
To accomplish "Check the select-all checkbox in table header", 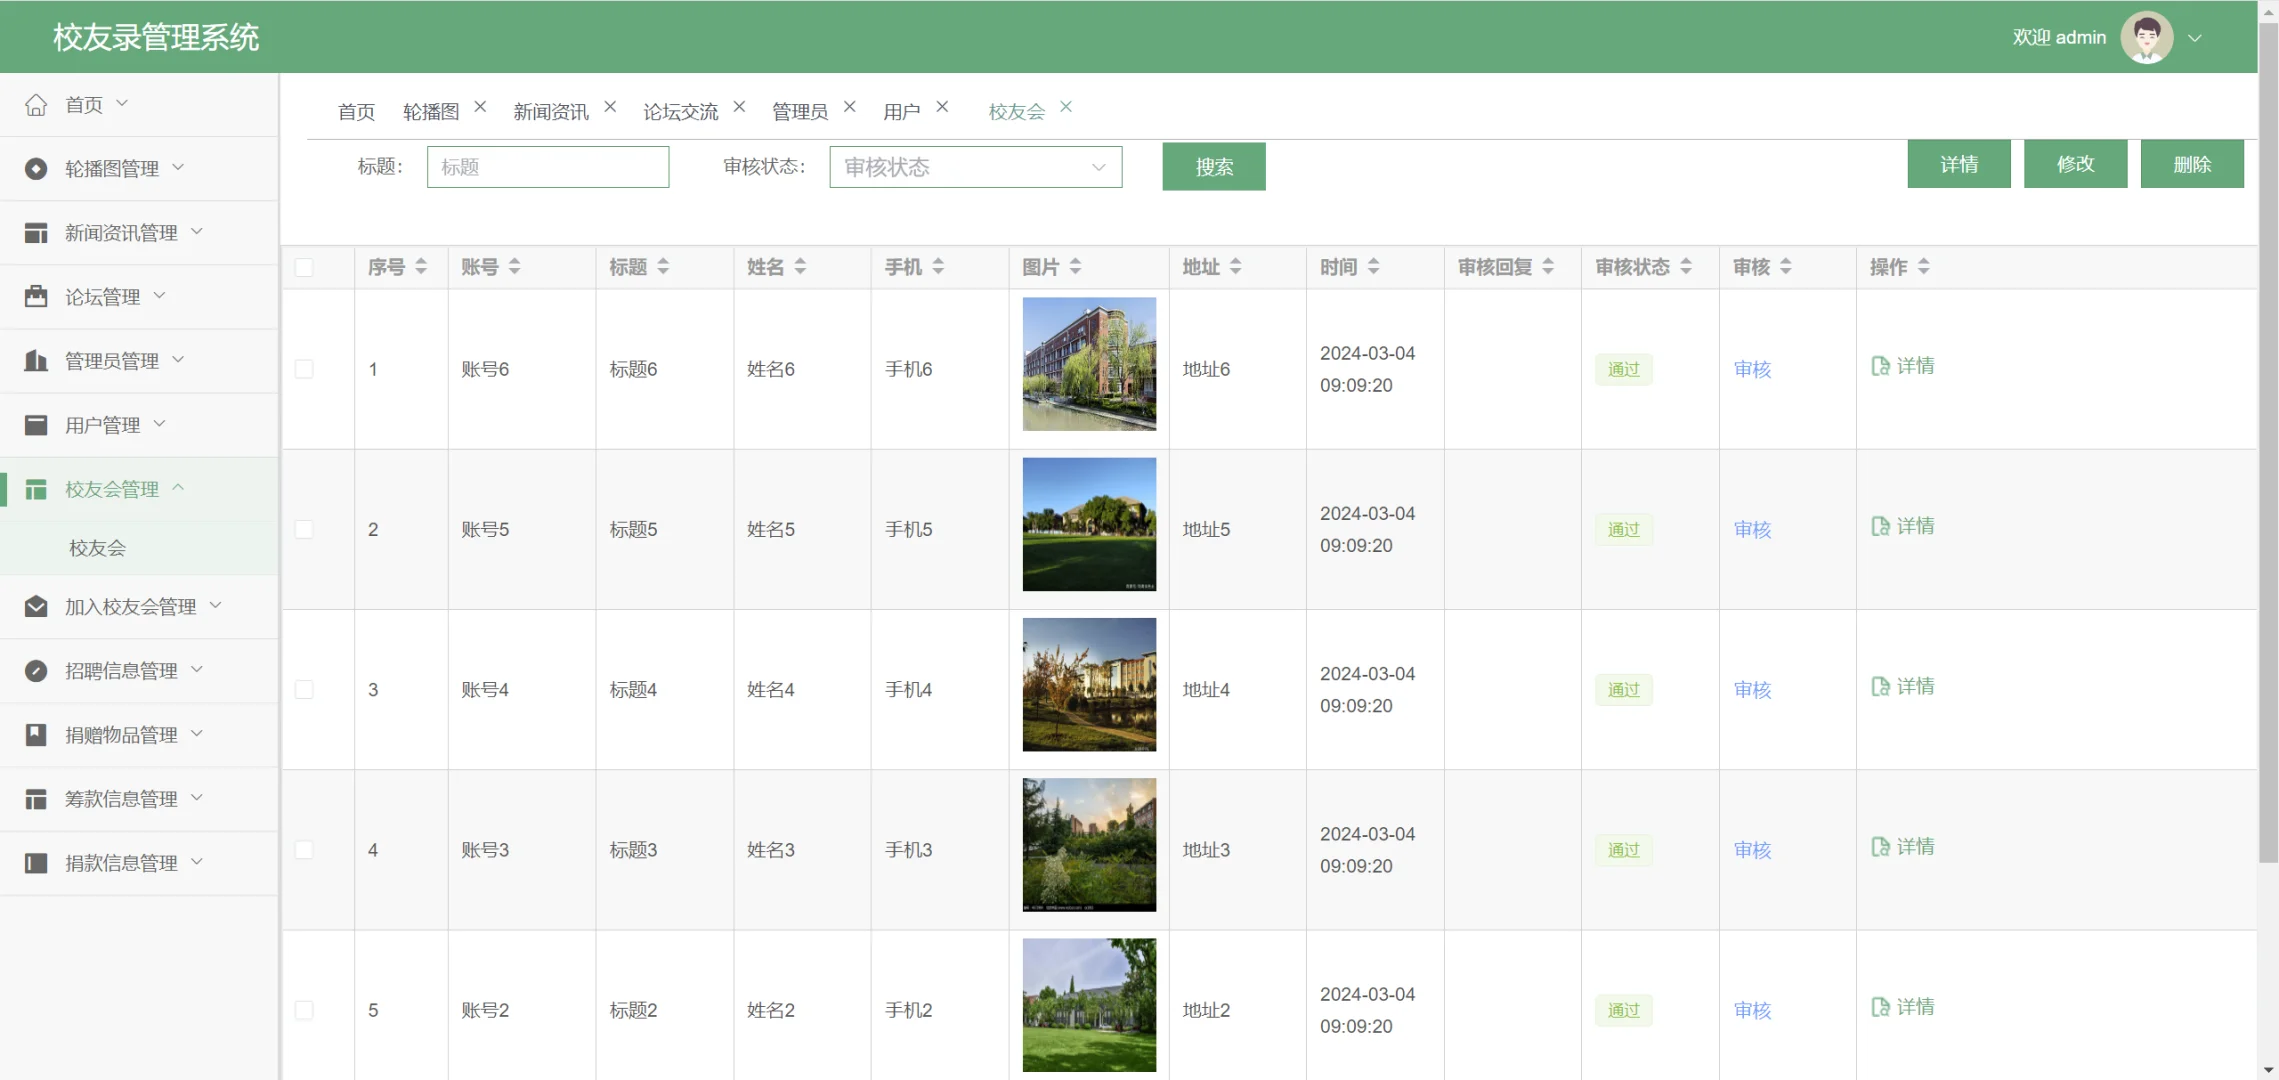I will 305,267.
